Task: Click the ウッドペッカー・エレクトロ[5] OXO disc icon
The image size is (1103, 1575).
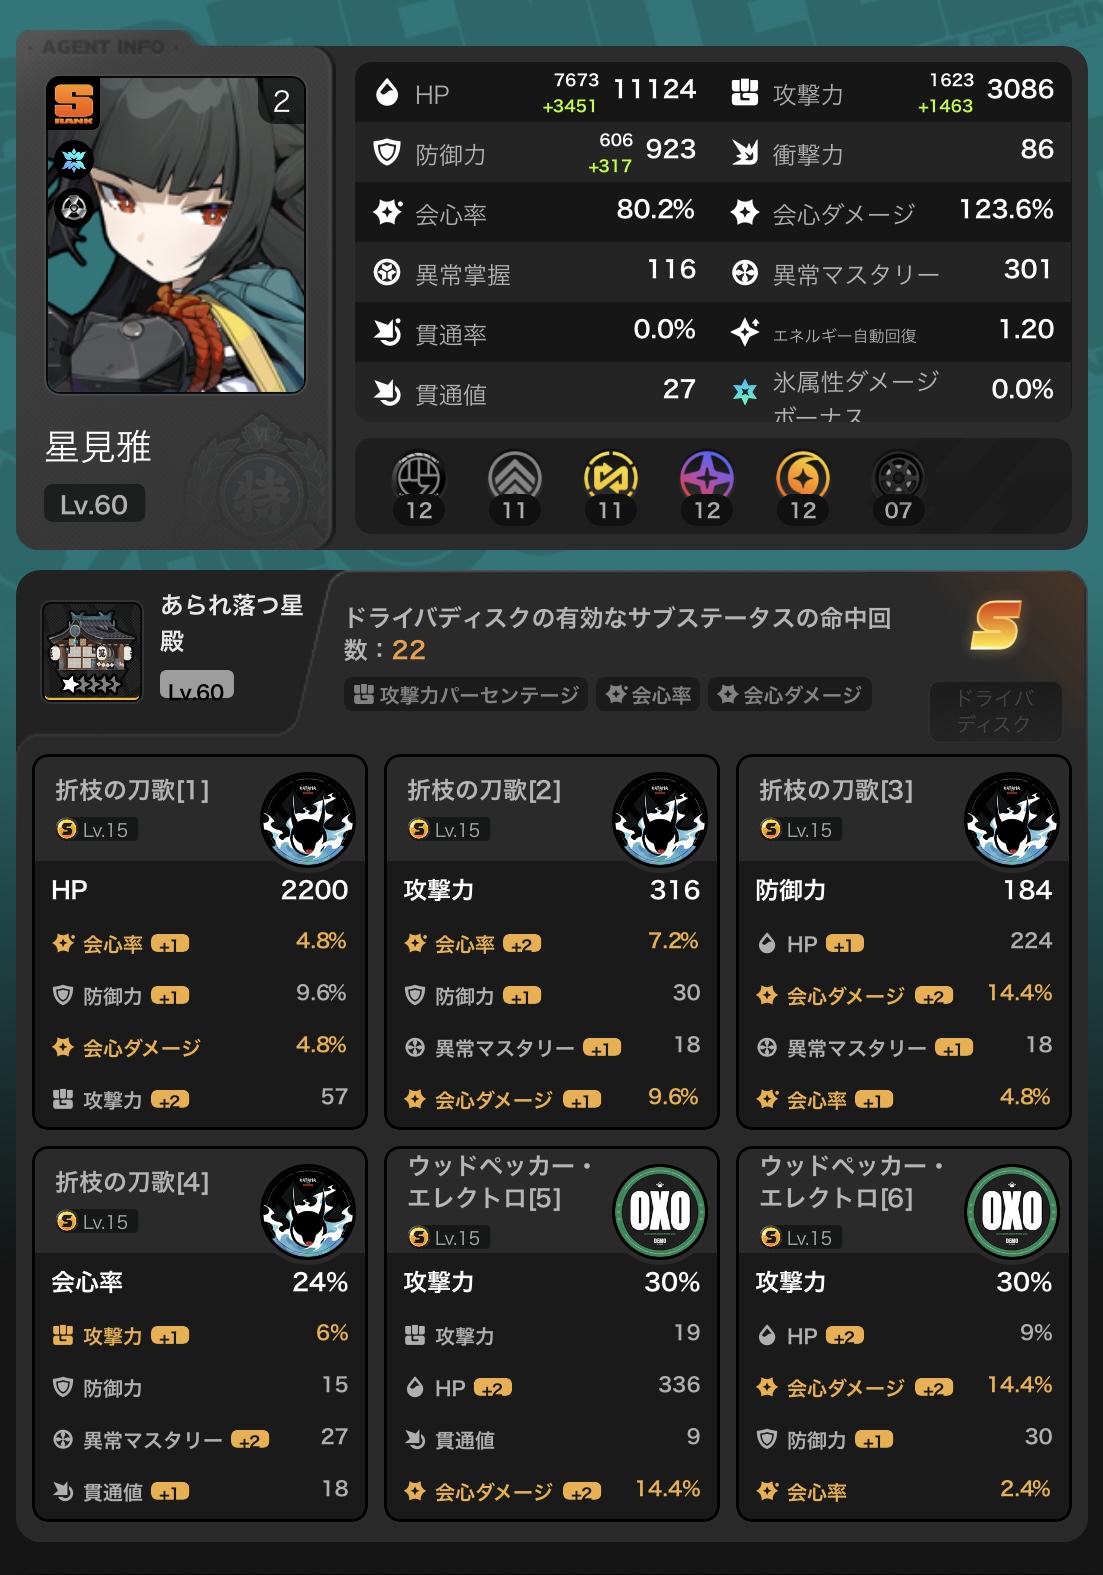Action: (660, 1211)
